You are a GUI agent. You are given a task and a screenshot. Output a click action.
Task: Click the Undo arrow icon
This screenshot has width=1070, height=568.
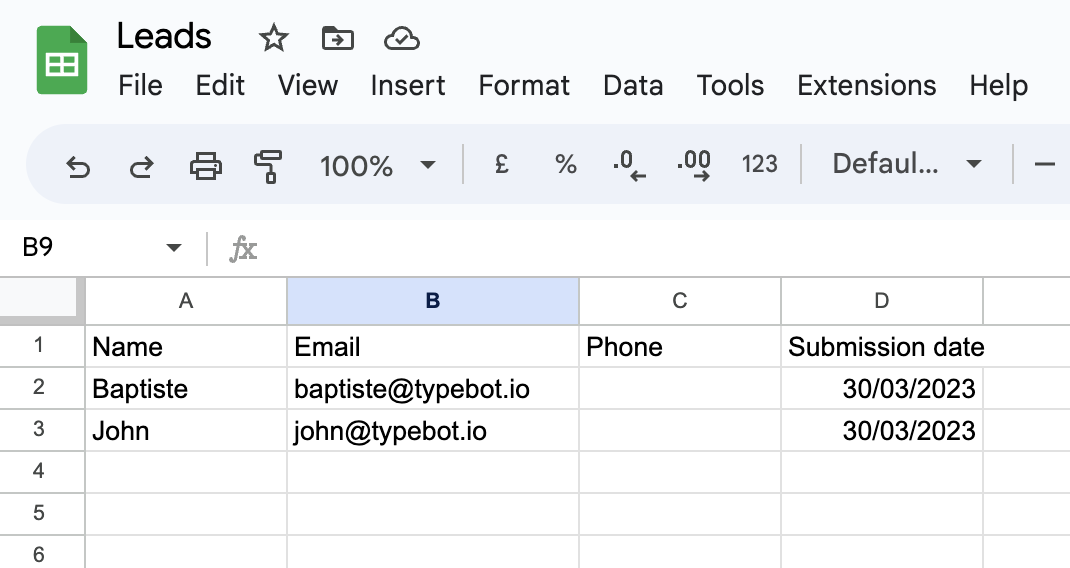coord(77,165)
